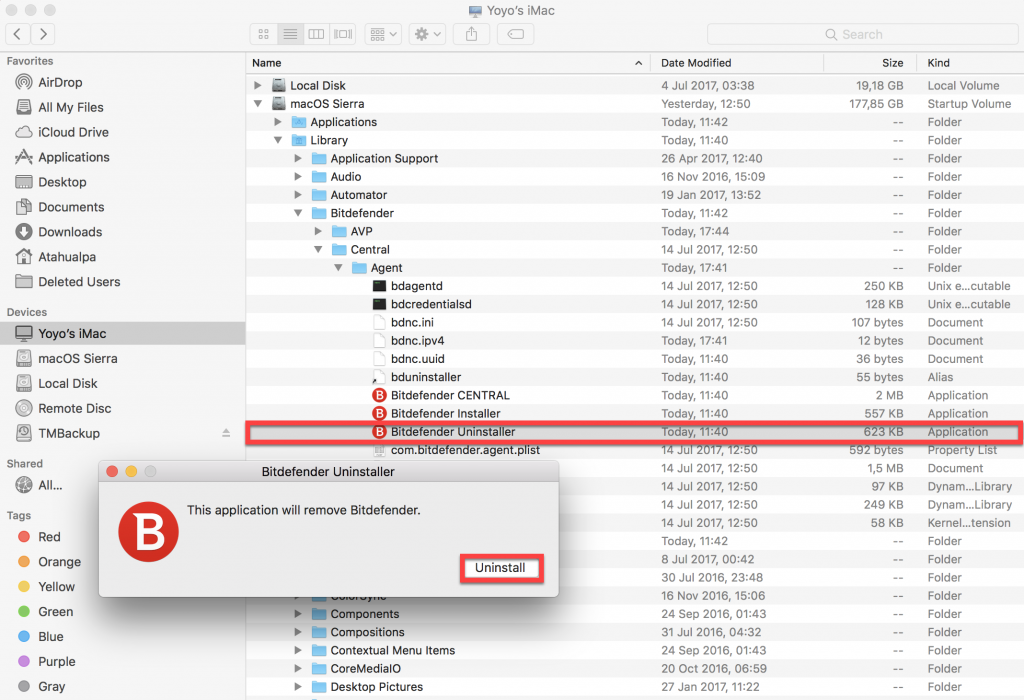This screenshot has height=700, width=1024.
Task: Expand the Components folder
Action: pos(298,614)
